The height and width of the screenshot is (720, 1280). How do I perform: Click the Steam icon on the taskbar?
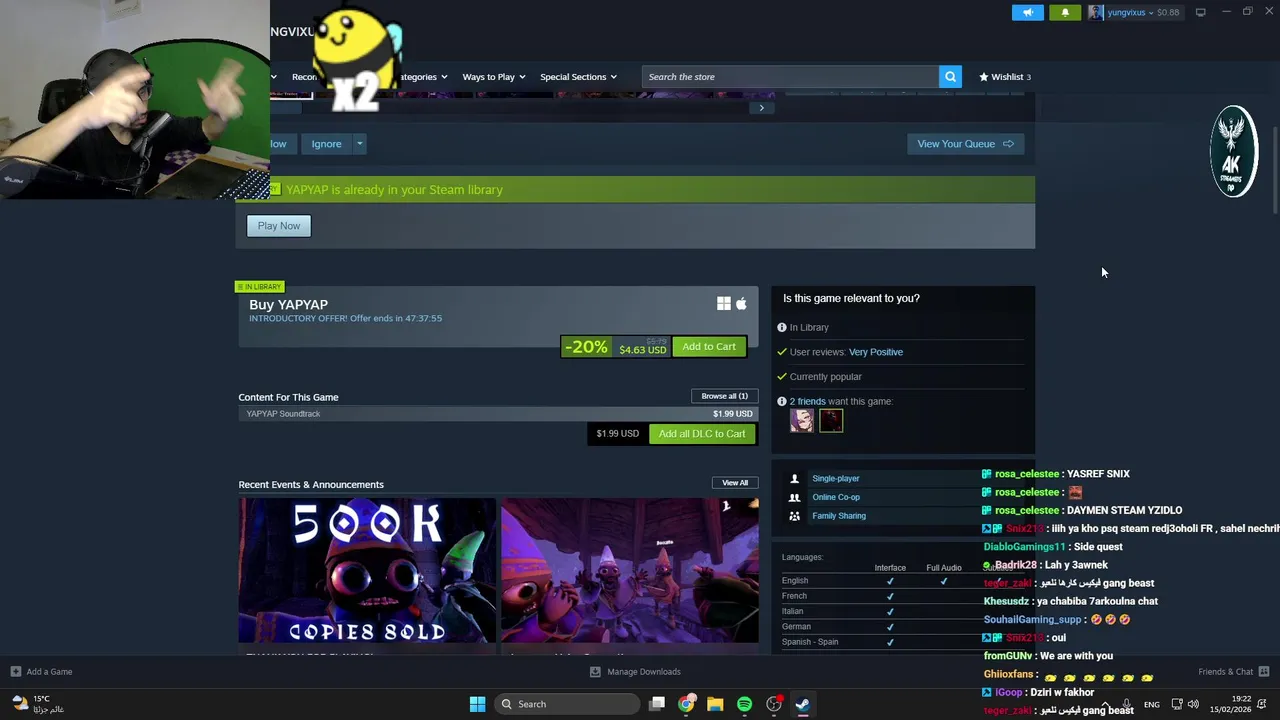[x=802, y=704]
